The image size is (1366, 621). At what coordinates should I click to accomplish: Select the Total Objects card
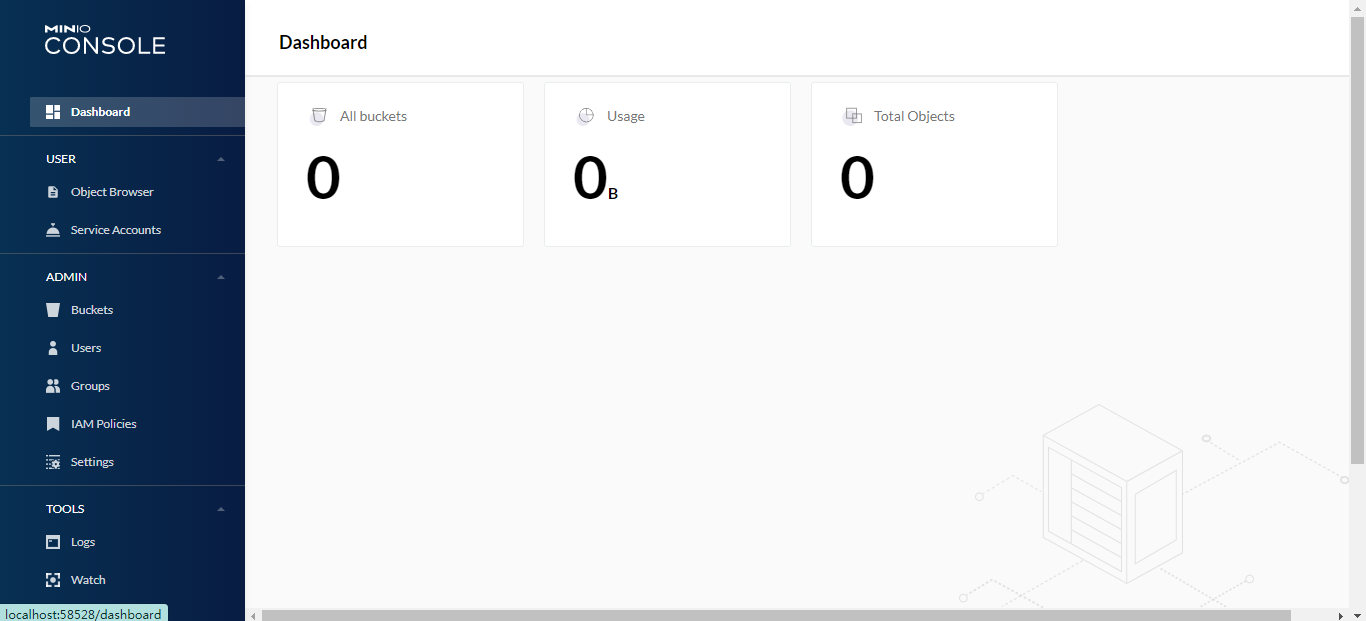tap(934, 164)
